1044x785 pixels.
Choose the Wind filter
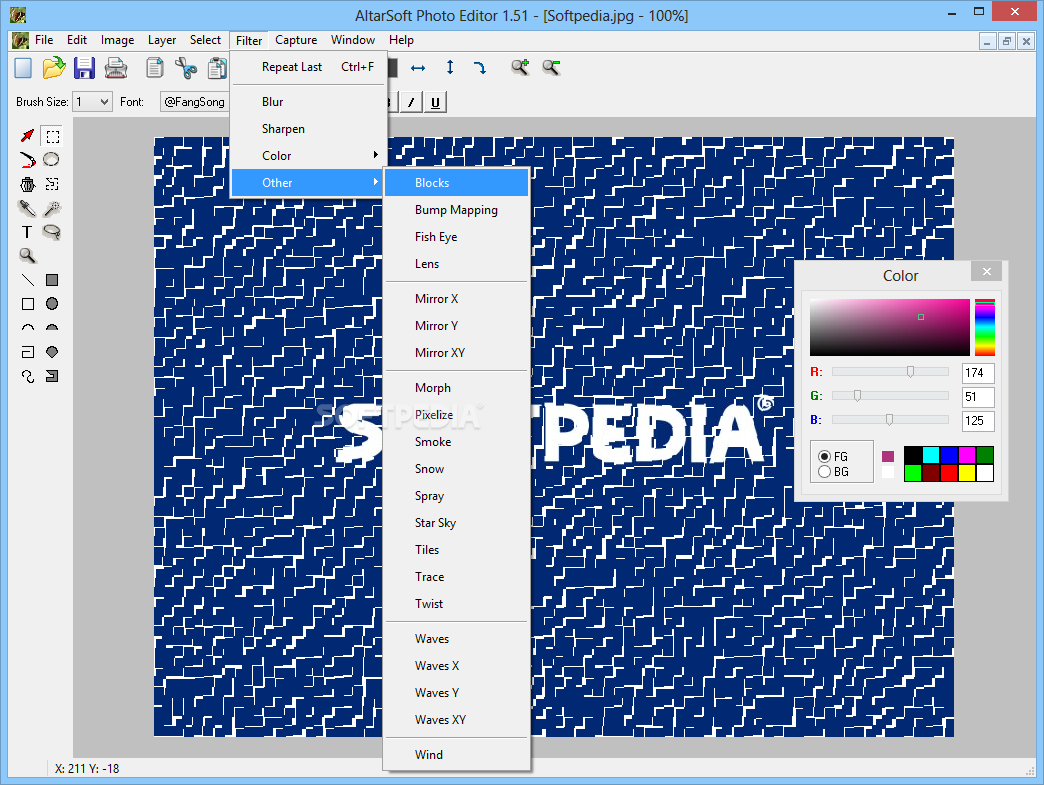457,754
